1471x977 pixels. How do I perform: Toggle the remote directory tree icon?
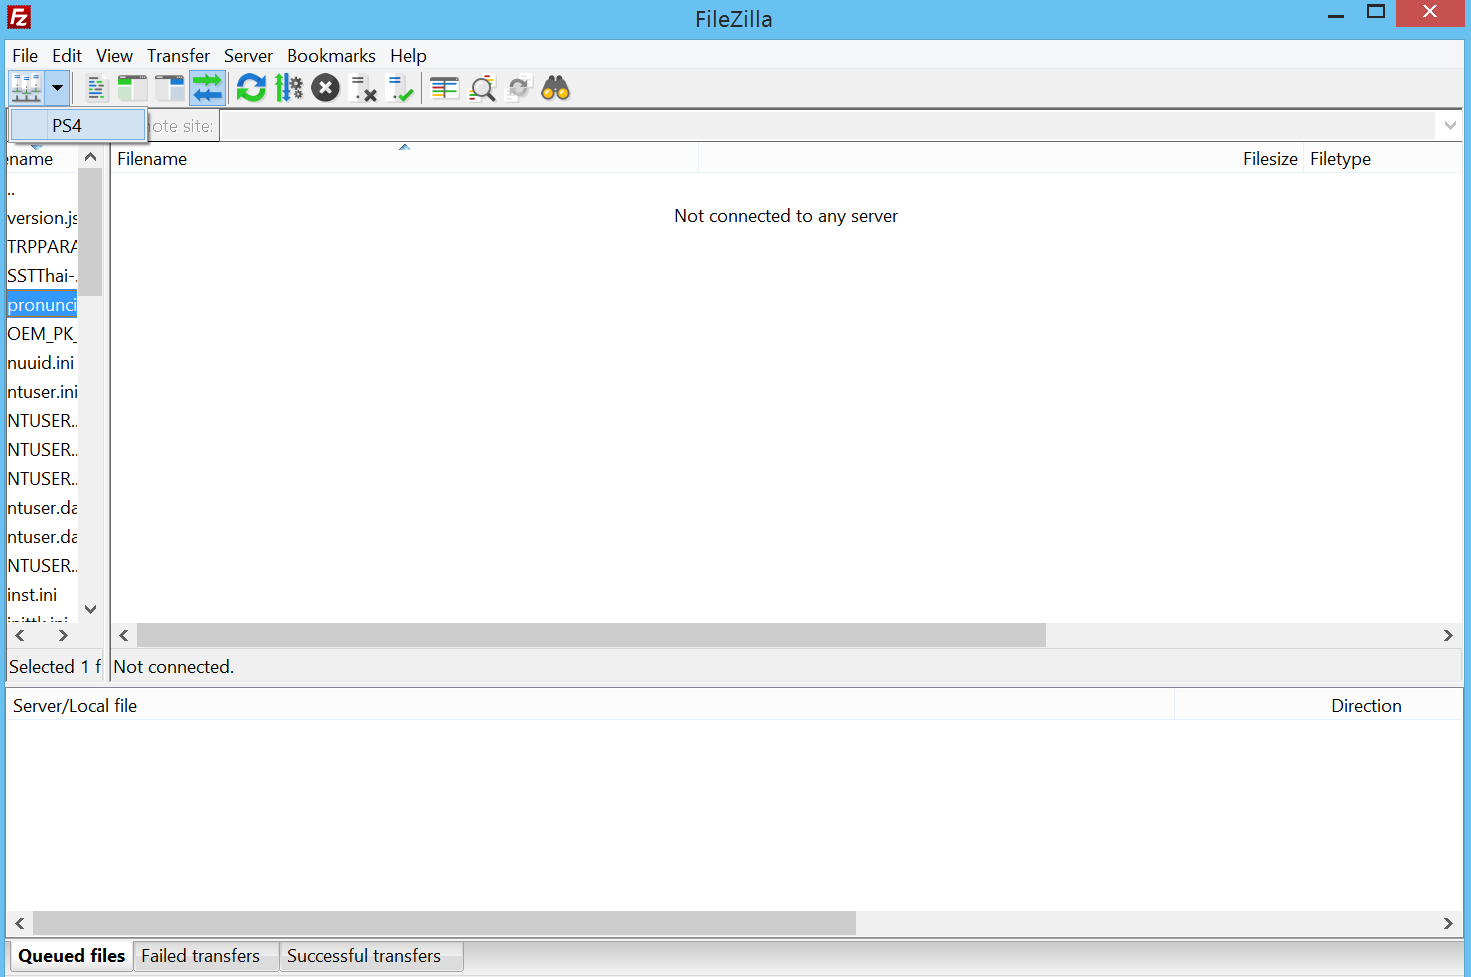(x=170, y=88)
